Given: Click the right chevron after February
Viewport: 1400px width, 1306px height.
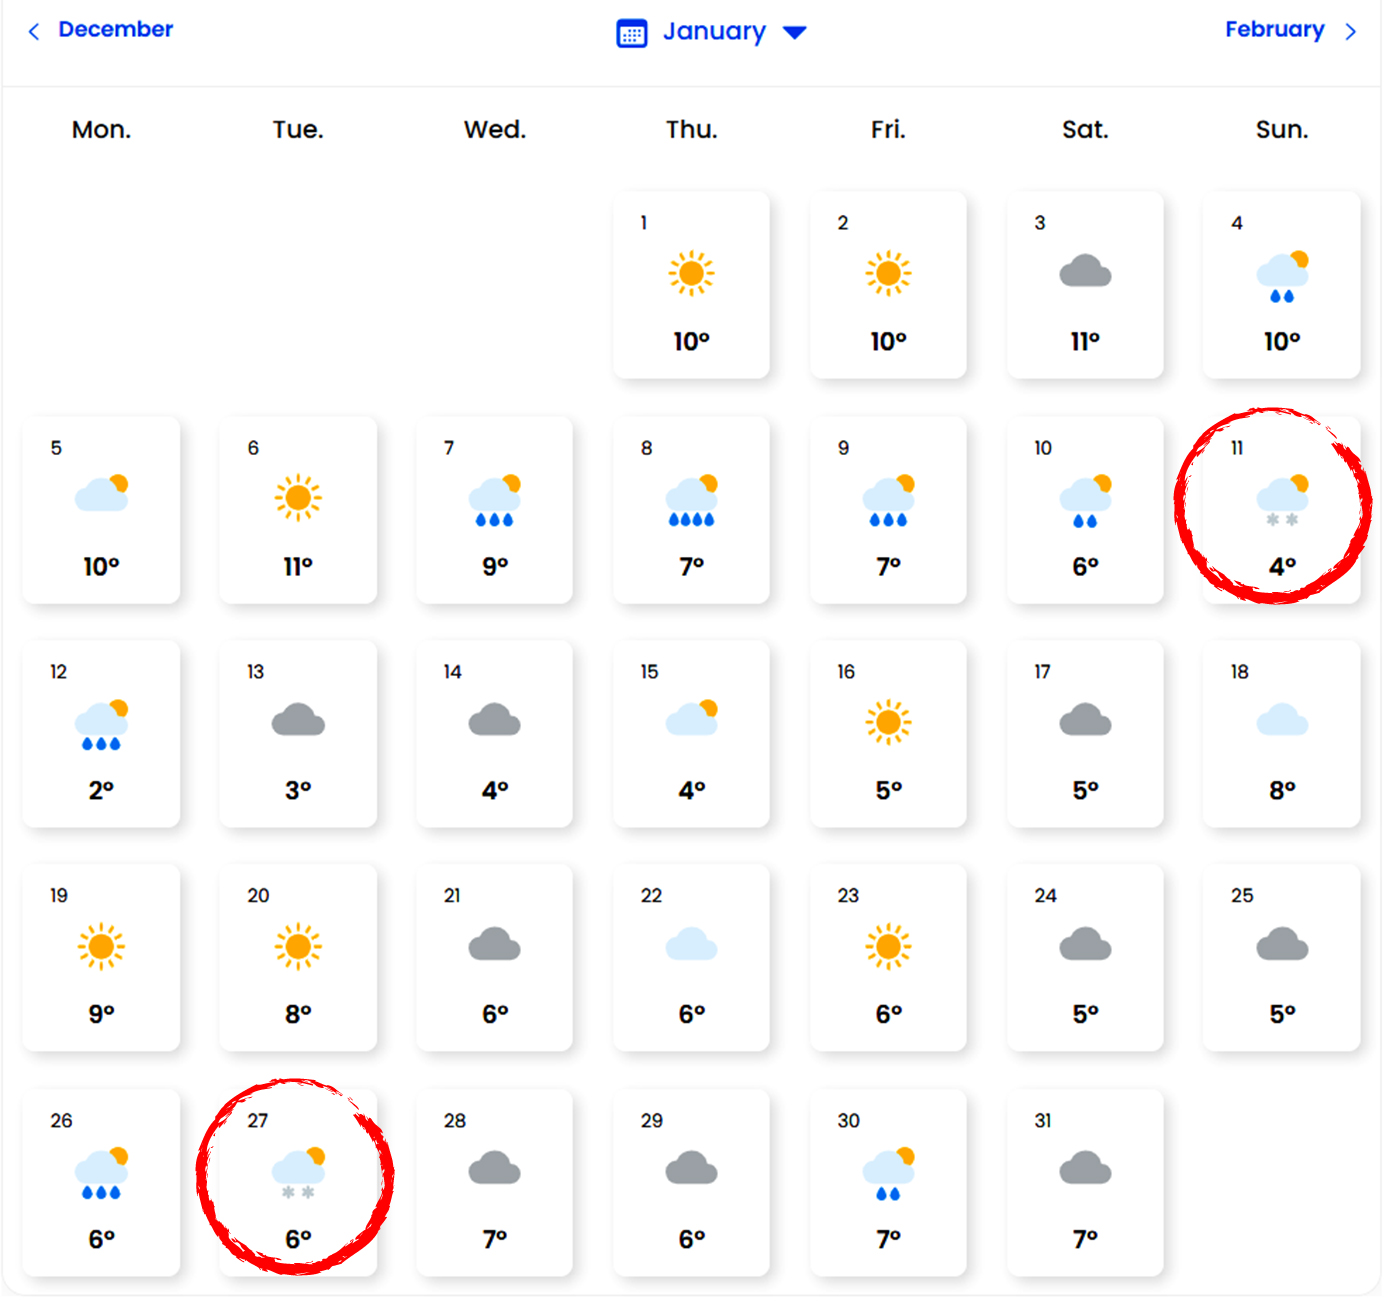Looking at the screenshot, I should (x=1351, y=32).
